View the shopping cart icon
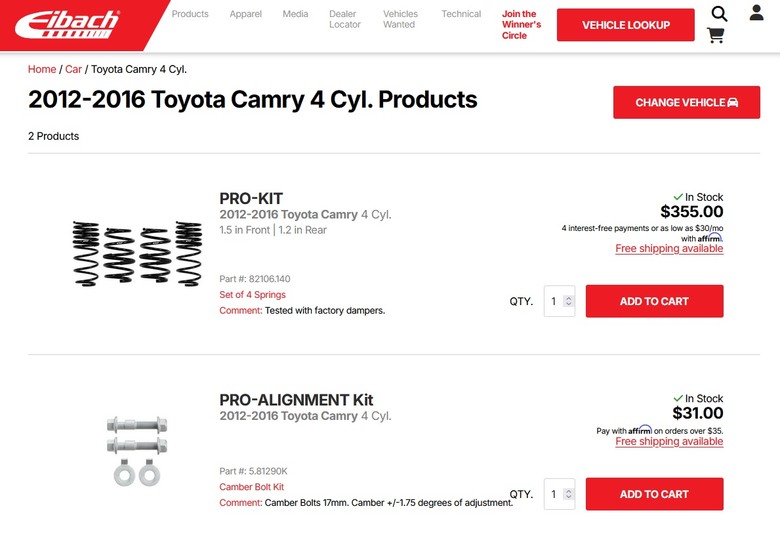Screen dimensions: 780x540 [x=715, y=35]
